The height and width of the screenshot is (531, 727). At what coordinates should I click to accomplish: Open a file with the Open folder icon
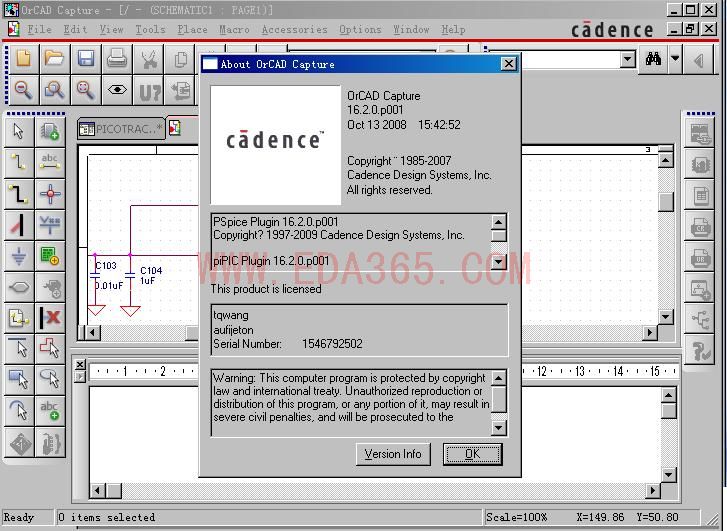pyautogui.click(x=55, y=59)
